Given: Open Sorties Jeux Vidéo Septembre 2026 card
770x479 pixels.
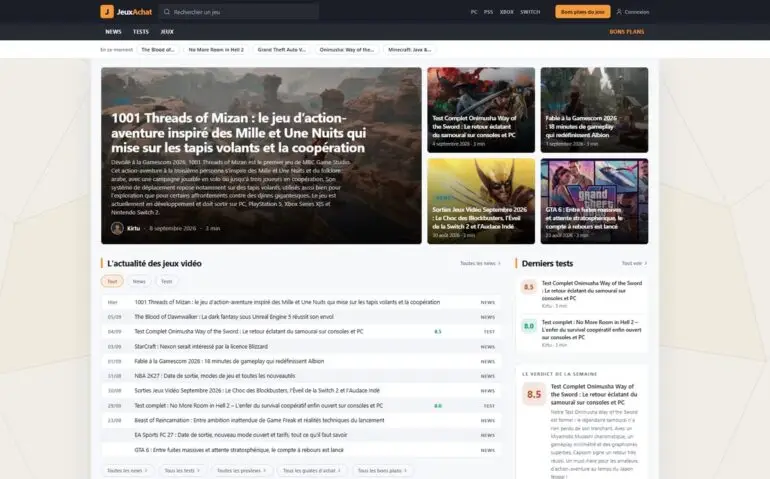Looking at the screenshot, I should point(481,201).
